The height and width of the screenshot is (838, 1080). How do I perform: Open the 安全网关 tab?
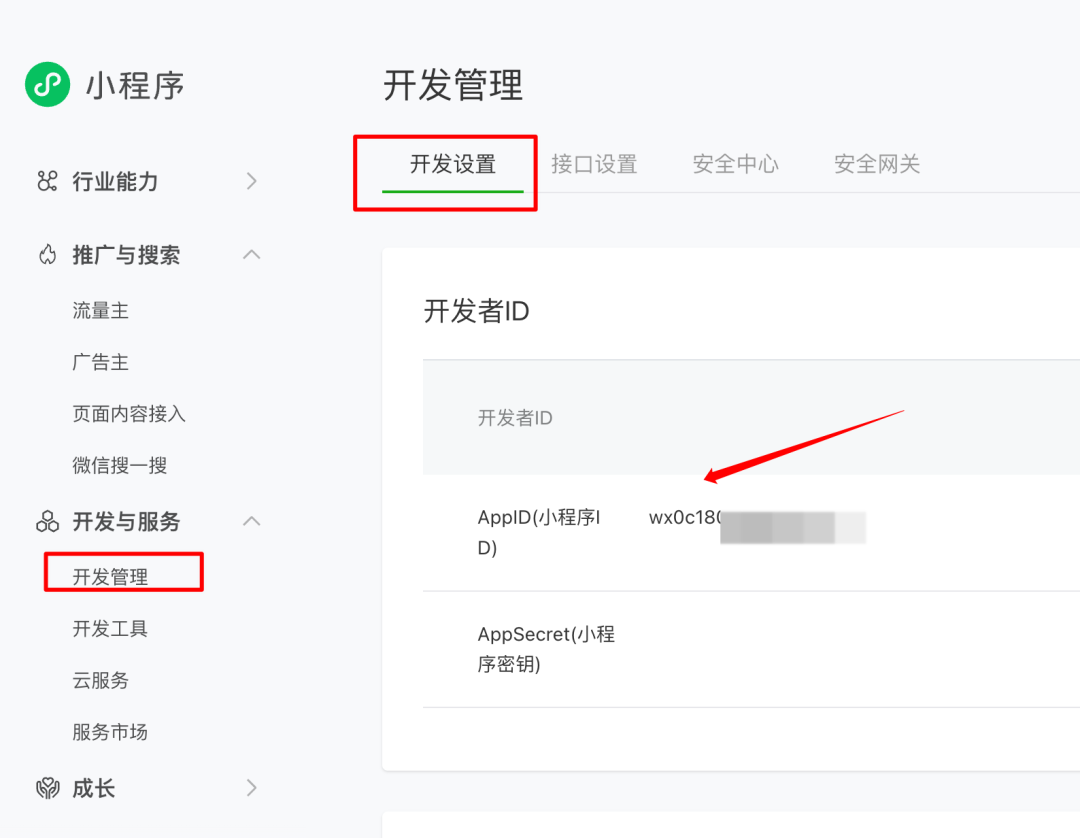(877, 165)
